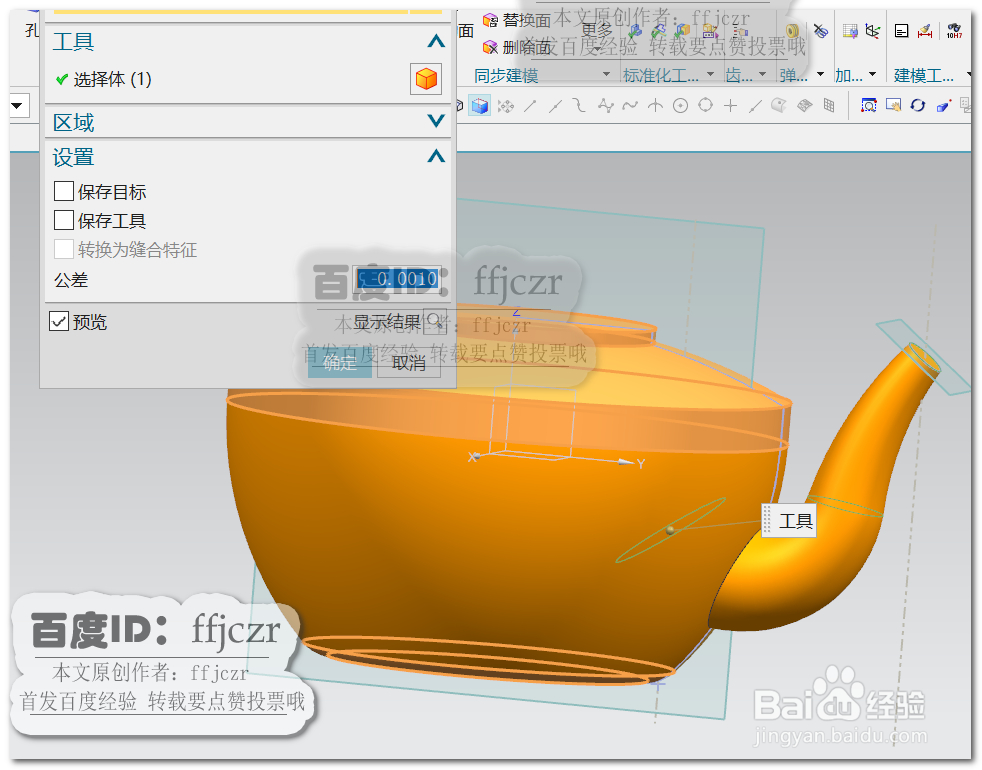Click the red dimension measure brush icon
Screen dimensions: 982x770
point(925,31)
